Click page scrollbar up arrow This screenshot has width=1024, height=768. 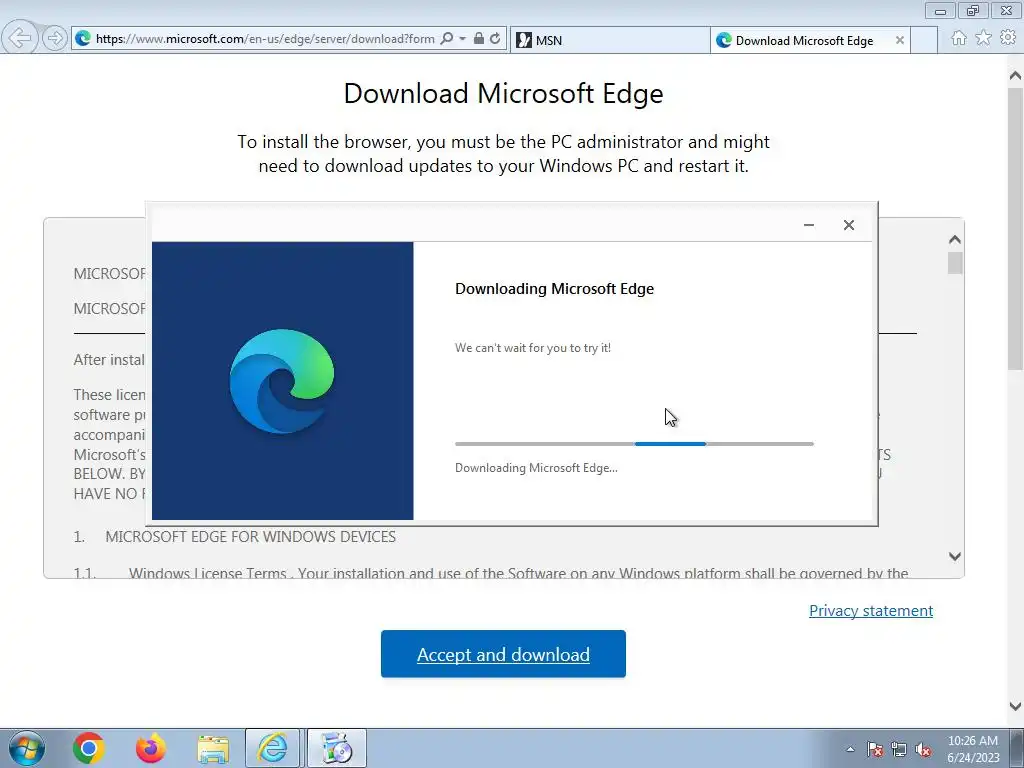point(1016,76)
